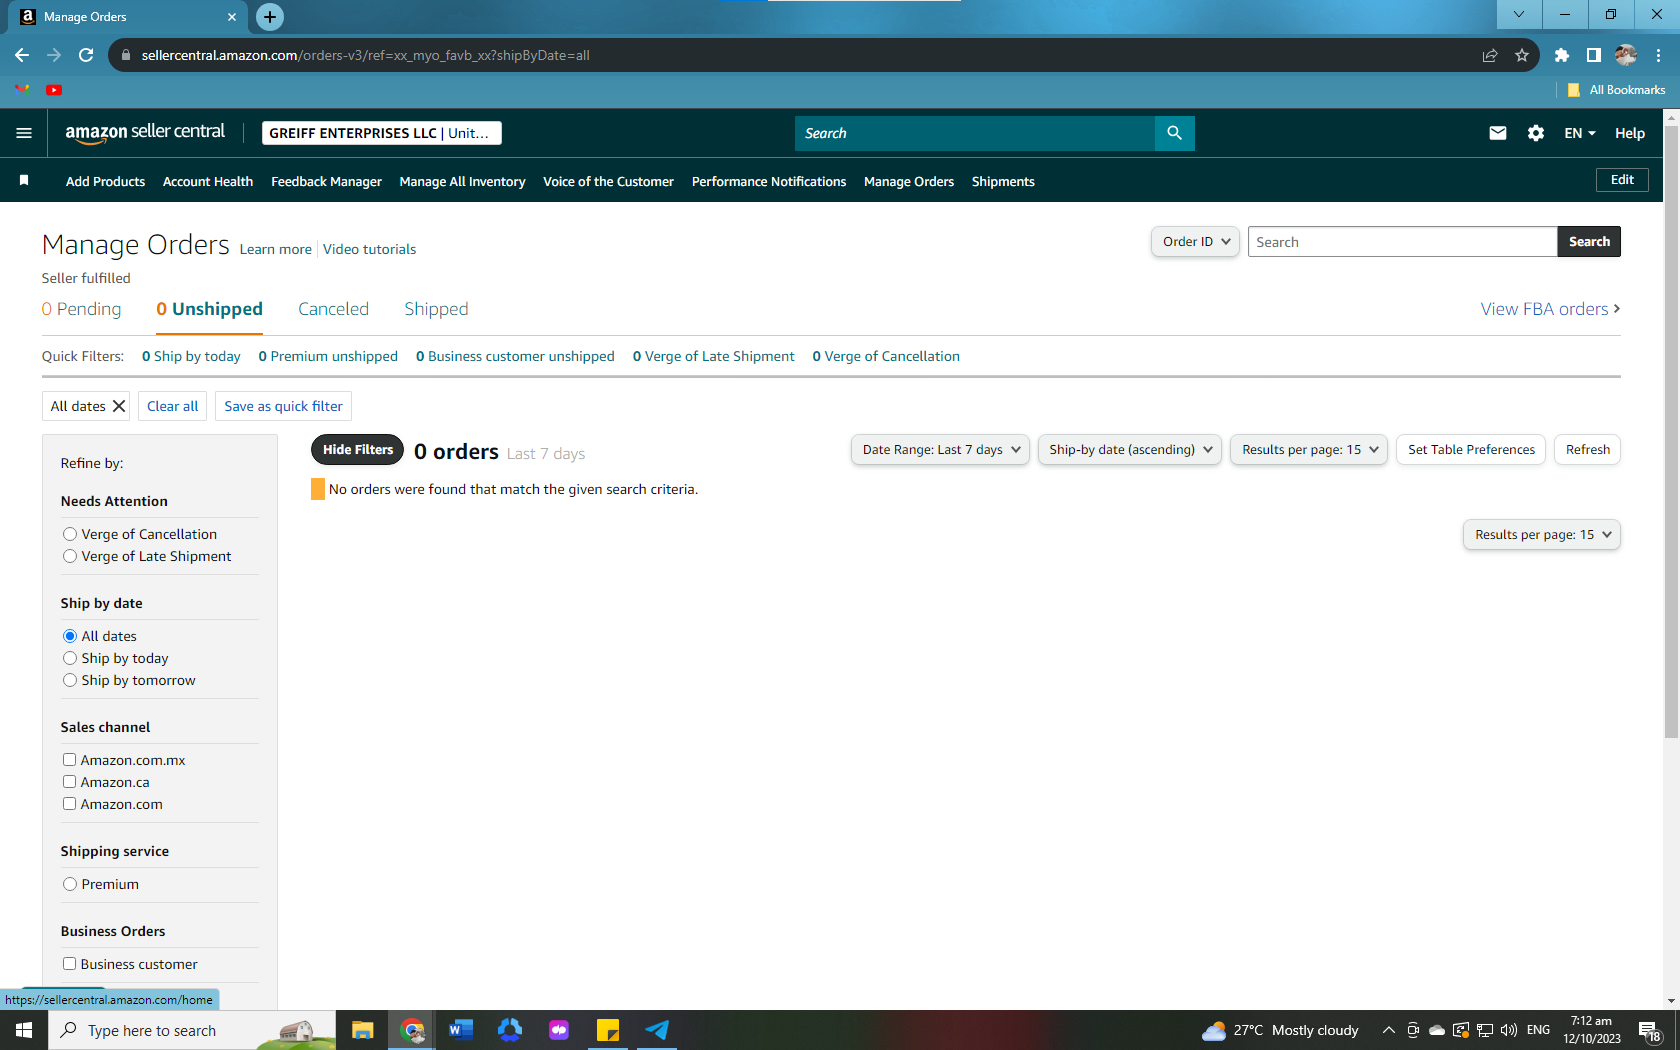Open the top Results per page dropdown

click(1309, 450)
